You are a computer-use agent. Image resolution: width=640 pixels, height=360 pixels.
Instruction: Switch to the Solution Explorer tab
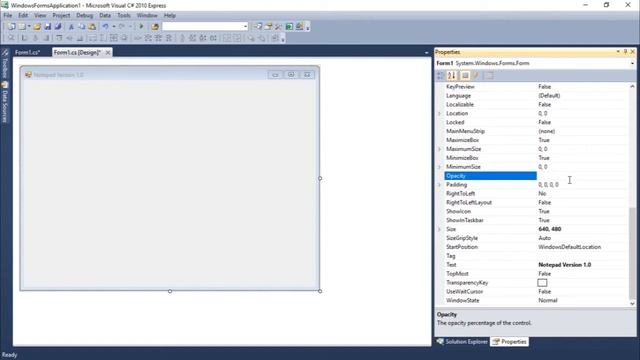click(462, 342)
